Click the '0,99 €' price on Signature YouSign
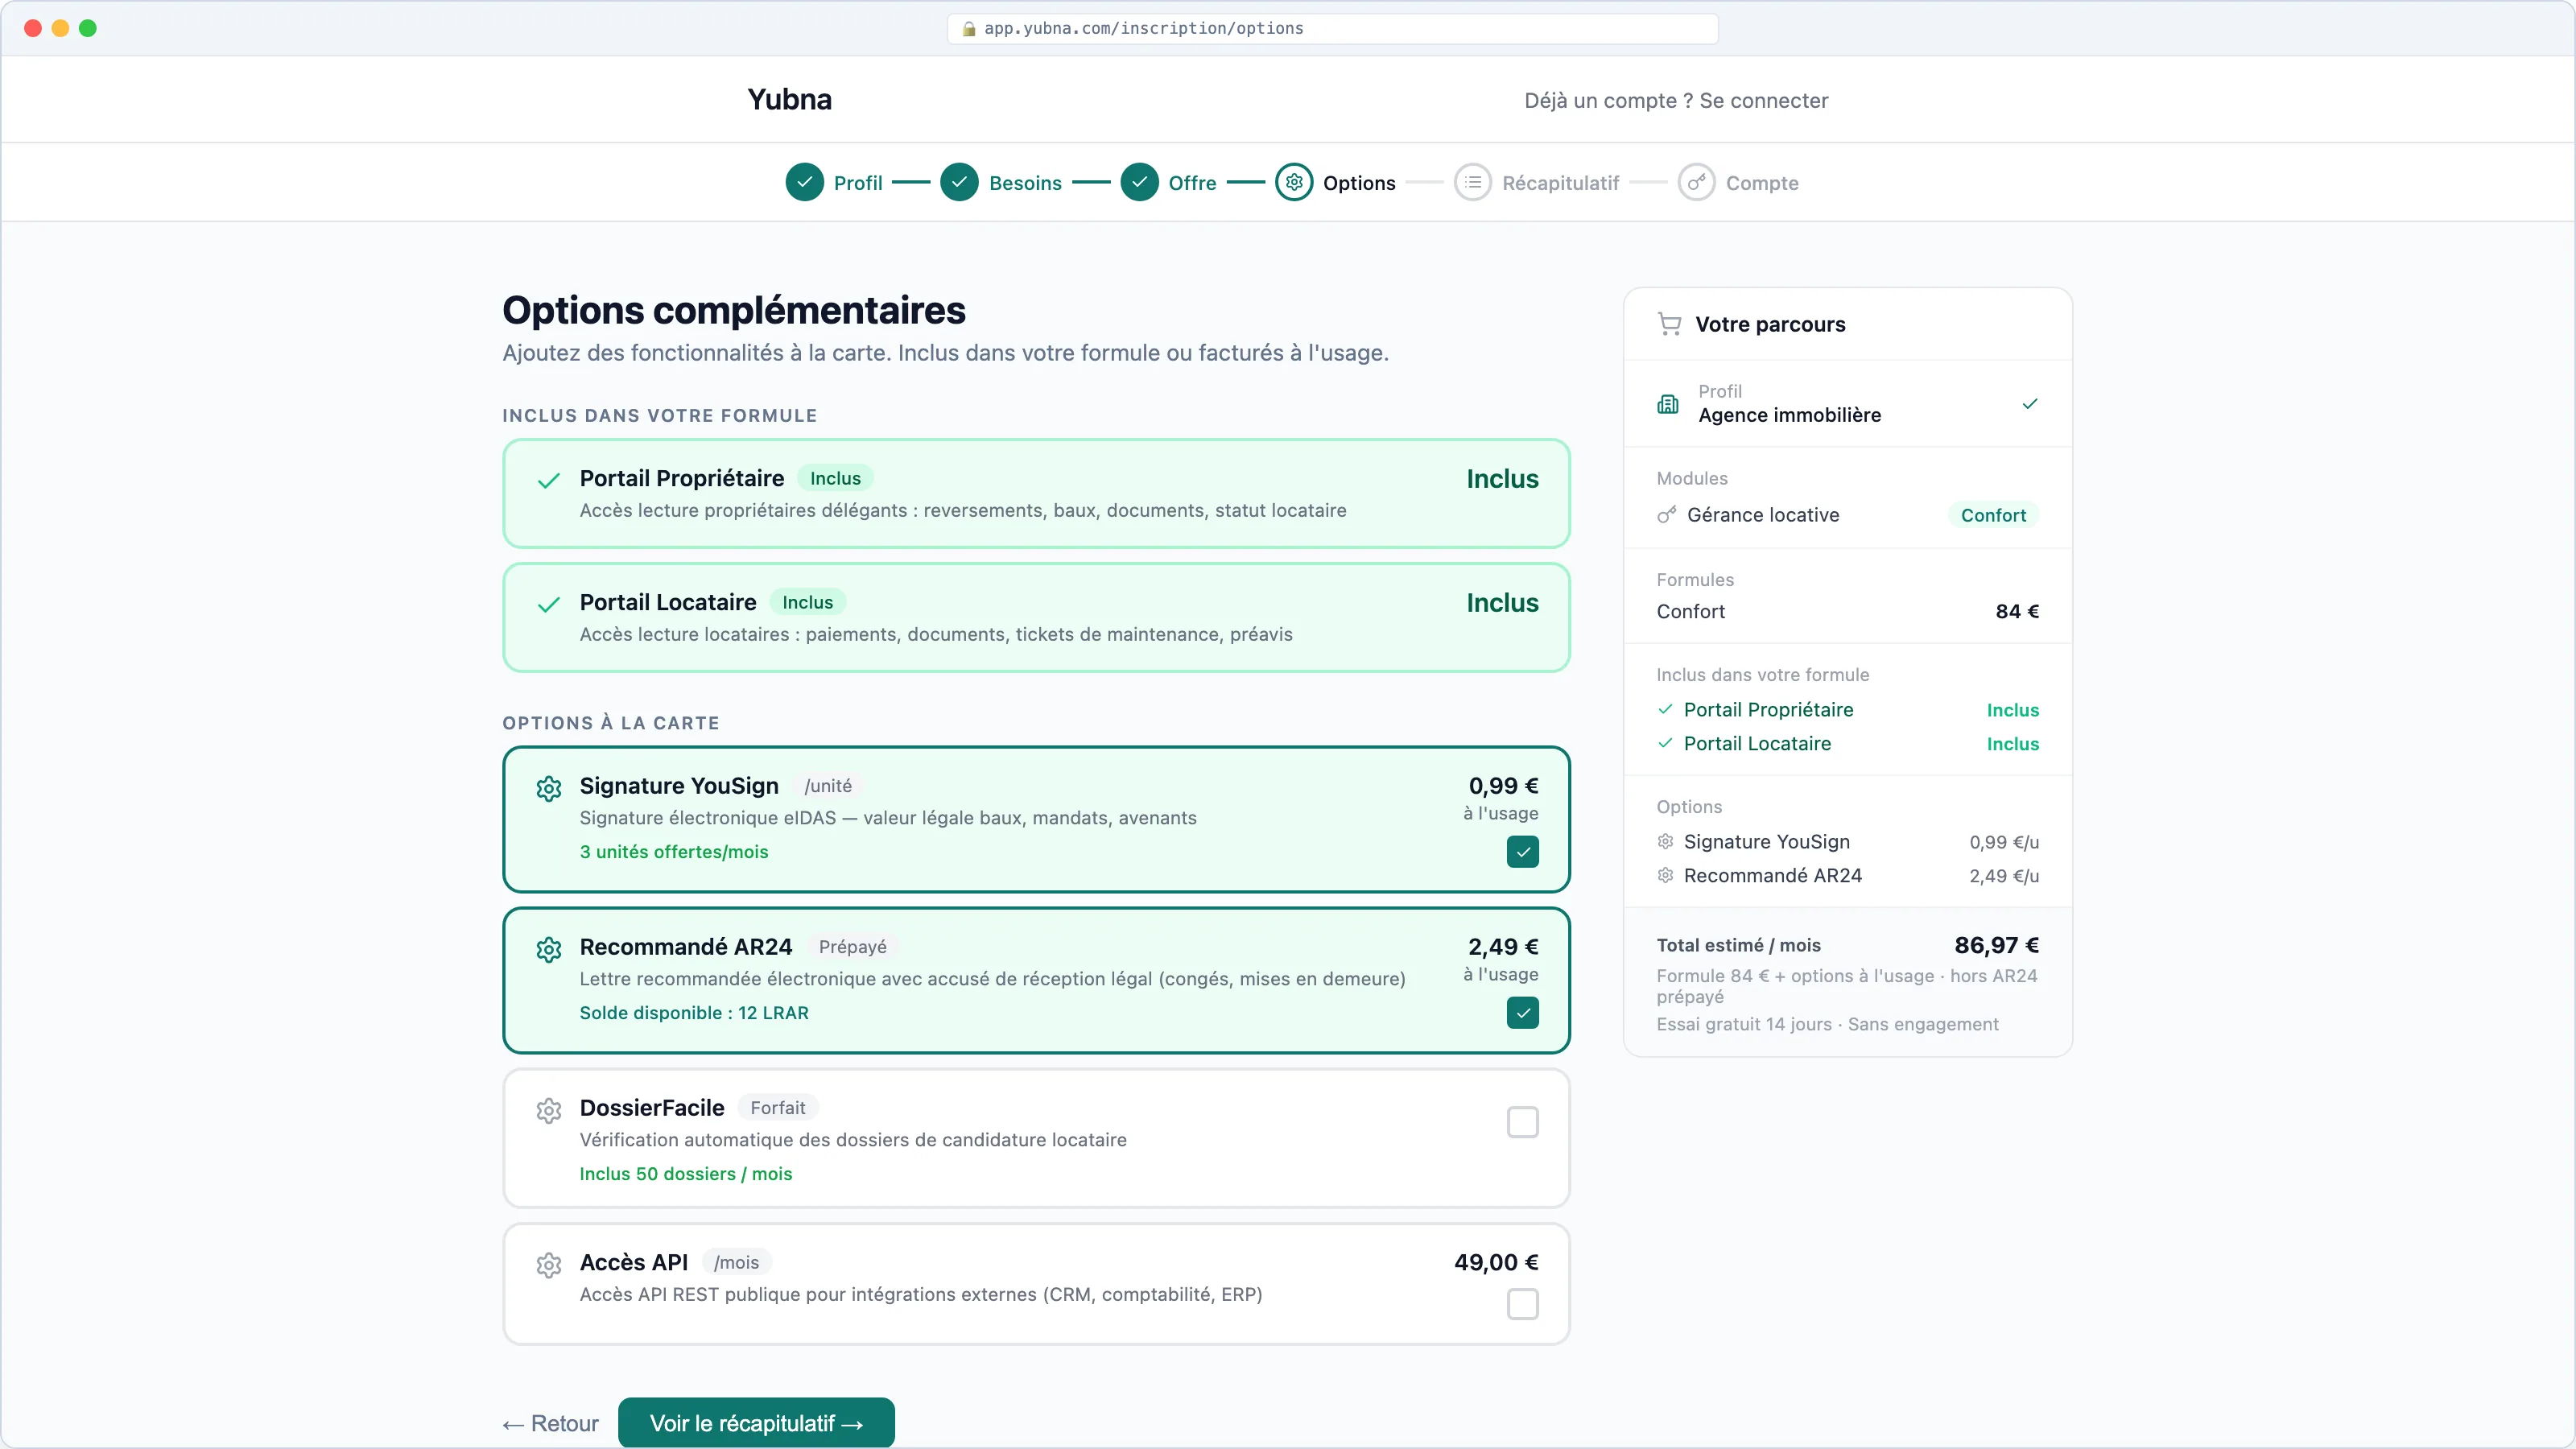 [1502, 785]
